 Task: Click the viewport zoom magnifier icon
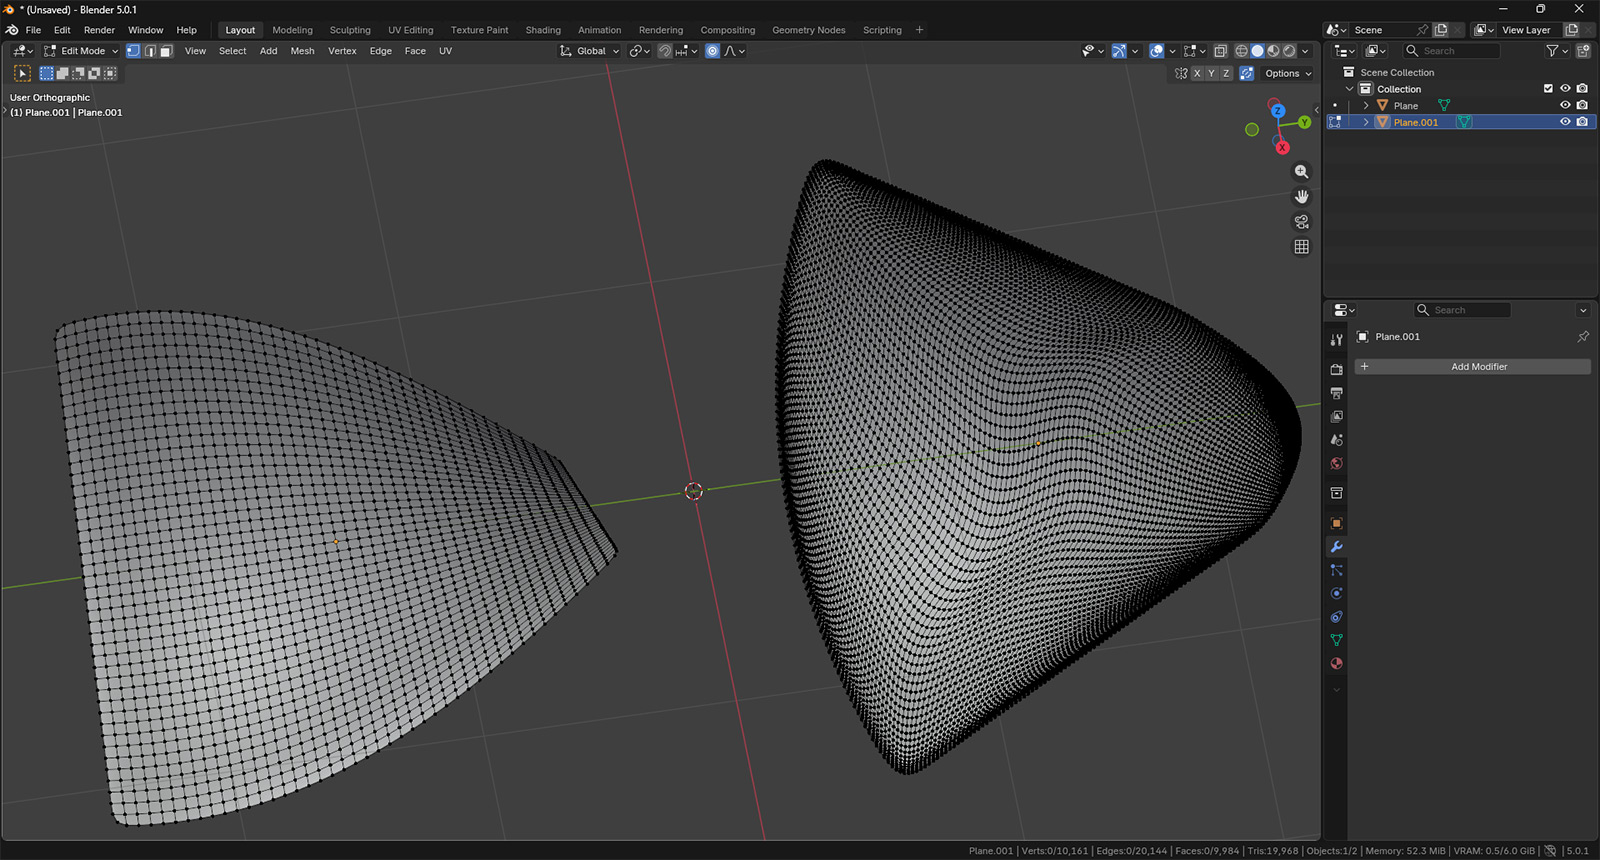coord(1301,172)
